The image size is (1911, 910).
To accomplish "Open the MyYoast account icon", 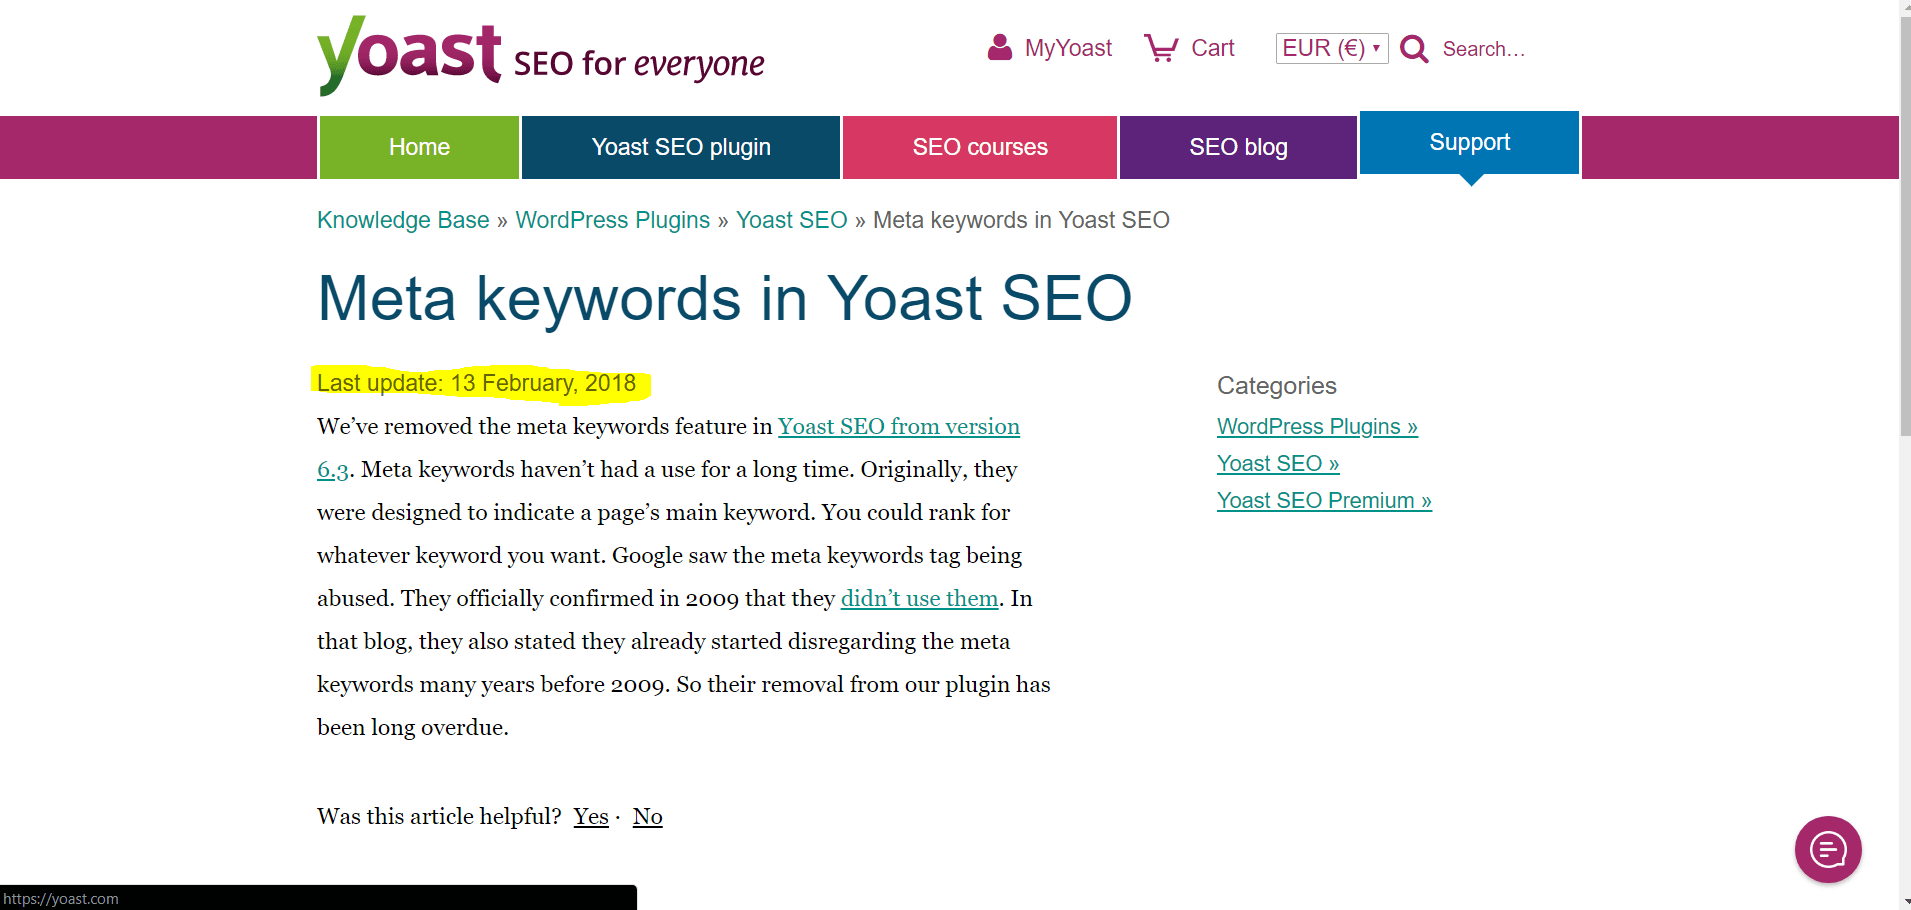I will tap(1000, 47).
